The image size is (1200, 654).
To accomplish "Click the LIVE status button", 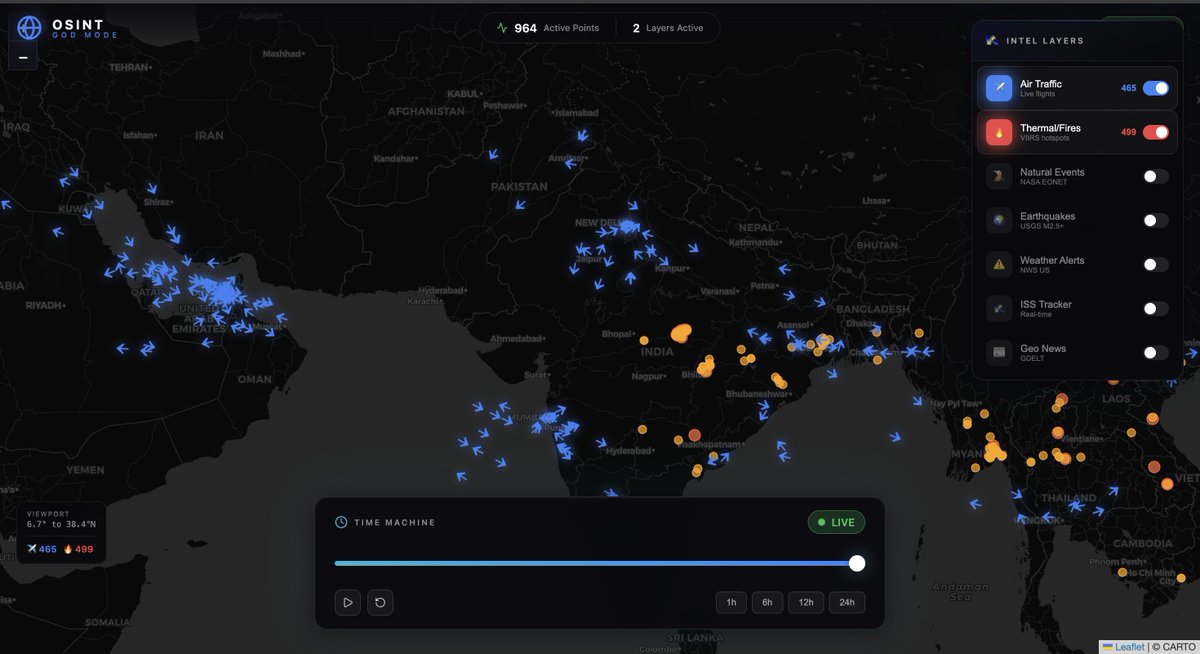I will click(x=836, y=521).
